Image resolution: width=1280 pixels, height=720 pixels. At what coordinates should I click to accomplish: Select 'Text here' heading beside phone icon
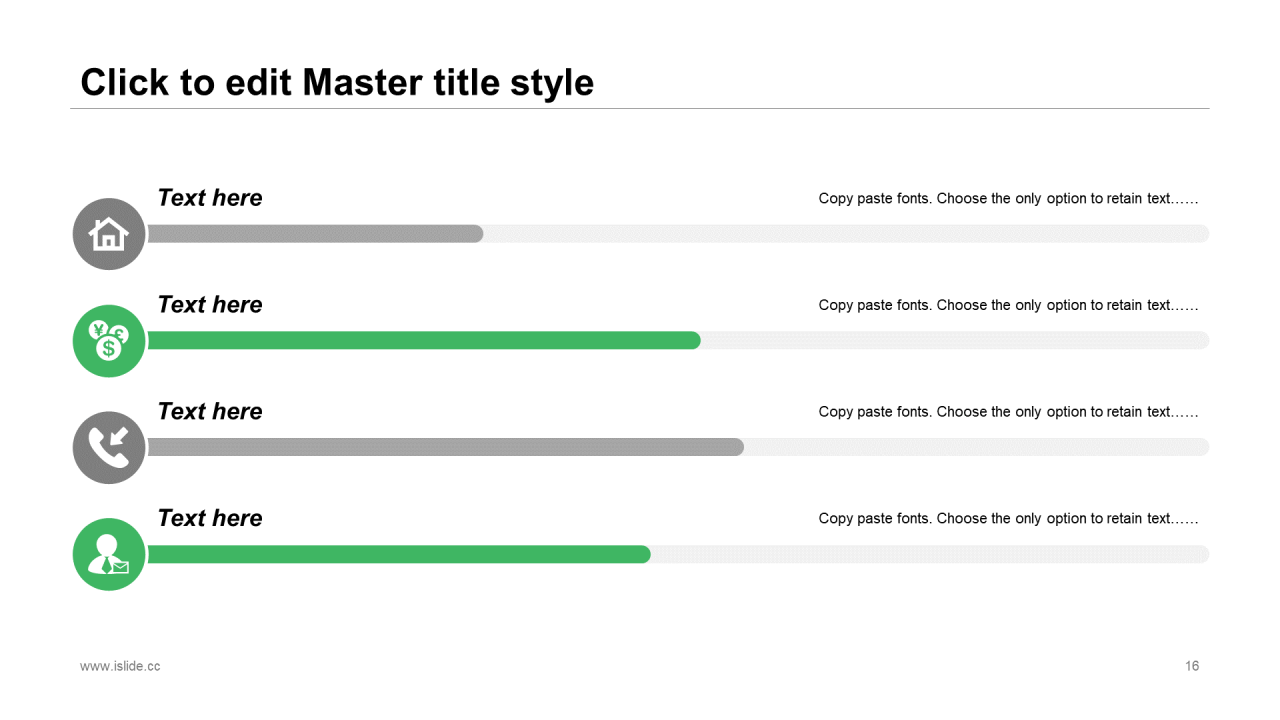pos(210,411)
